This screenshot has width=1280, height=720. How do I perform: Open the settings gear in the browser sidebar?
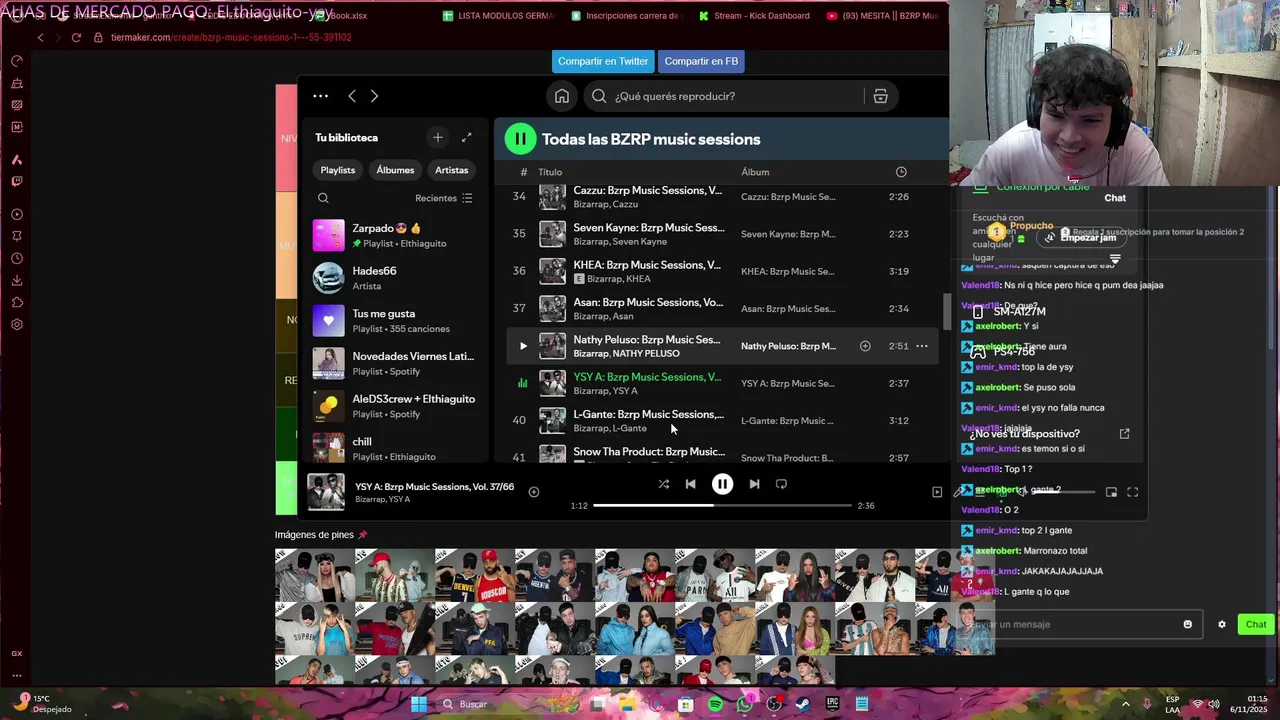(17, 324)
